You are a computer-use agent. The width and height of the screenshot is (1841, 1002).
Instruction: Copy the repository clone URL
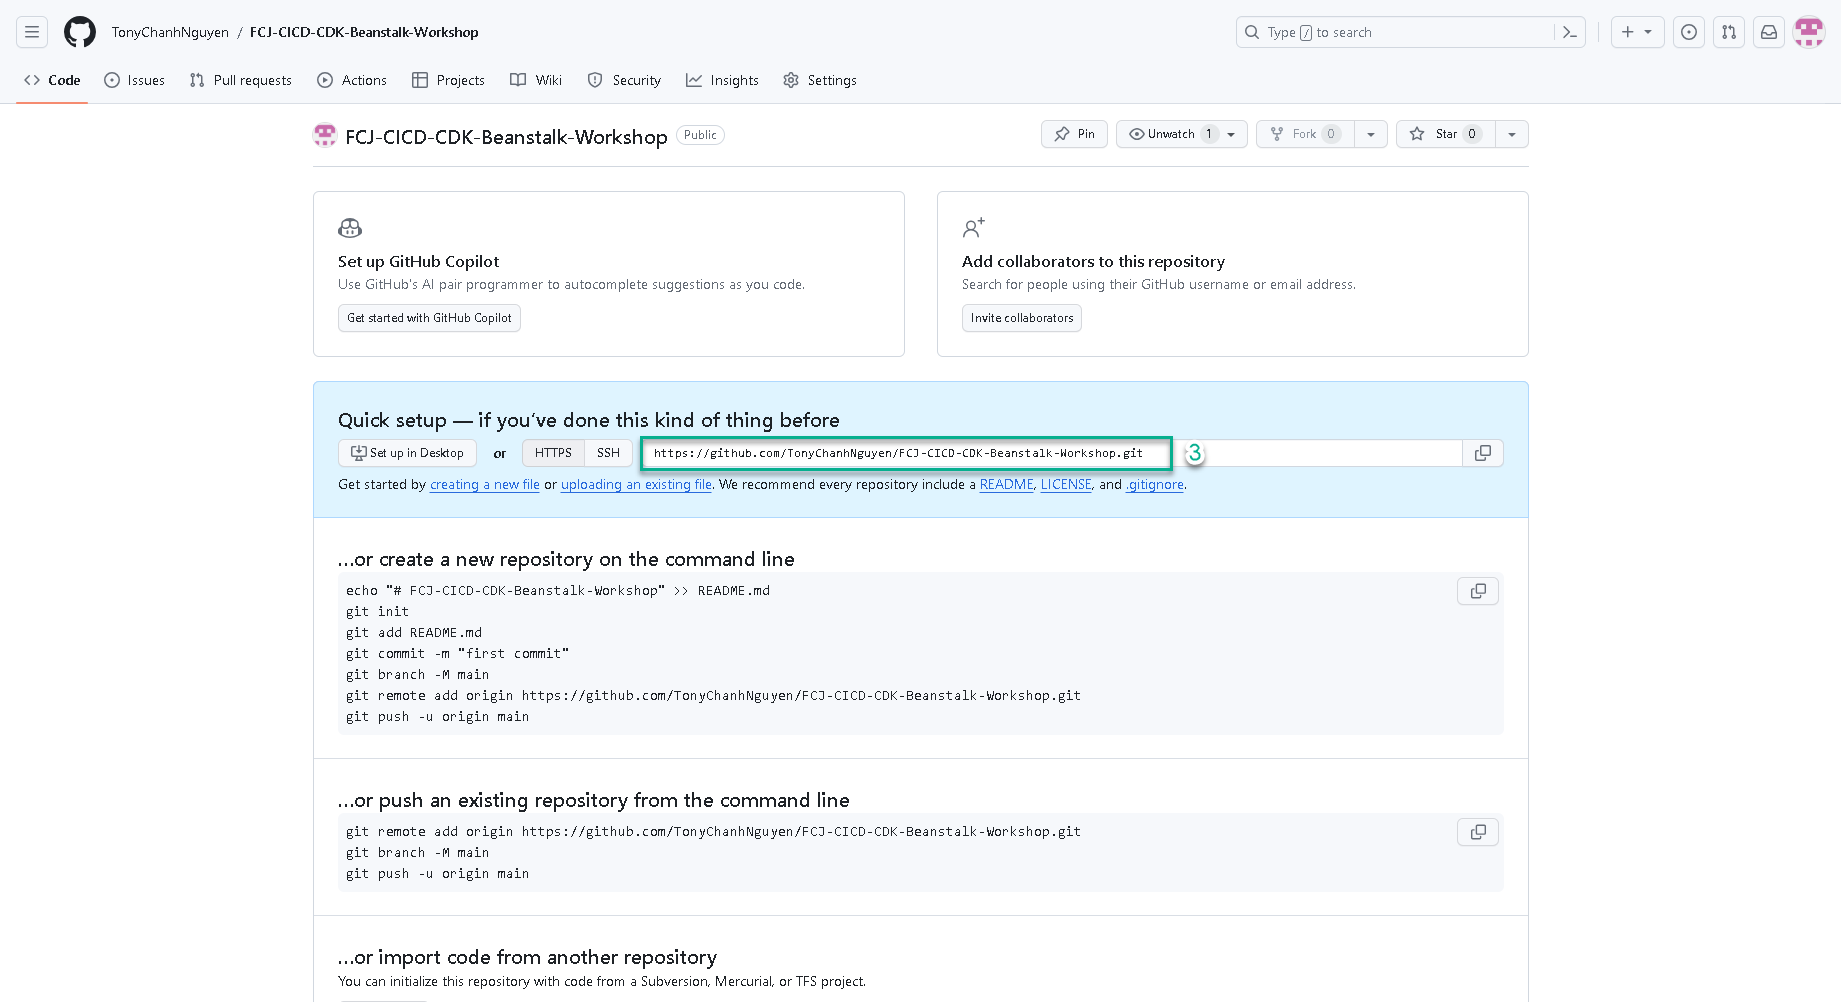pyautogui.click(x=1483, y=453)
